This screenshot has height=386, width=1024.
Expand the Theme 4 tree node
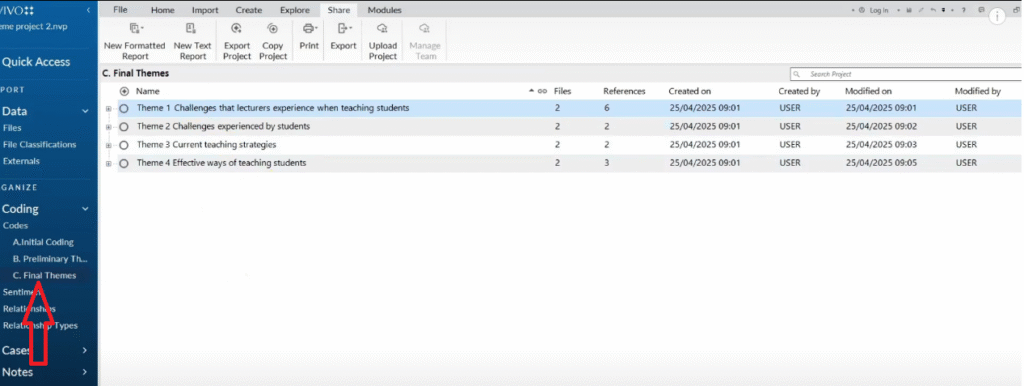[x=108, y=163]
